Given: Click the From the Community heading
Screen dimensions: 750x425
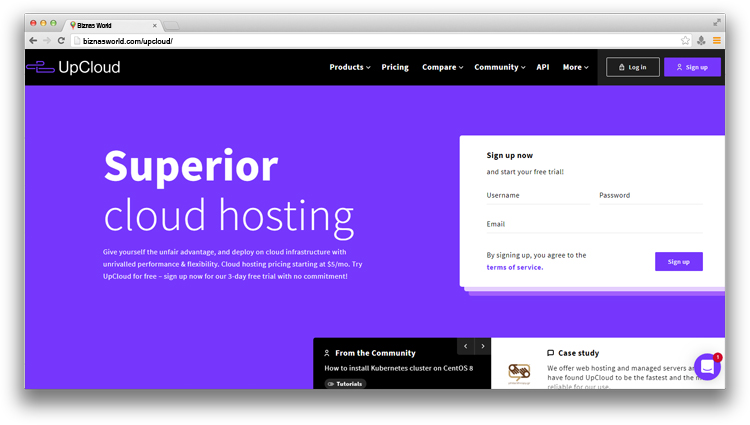Looking at the screenshot, I should tap(375, 353).
